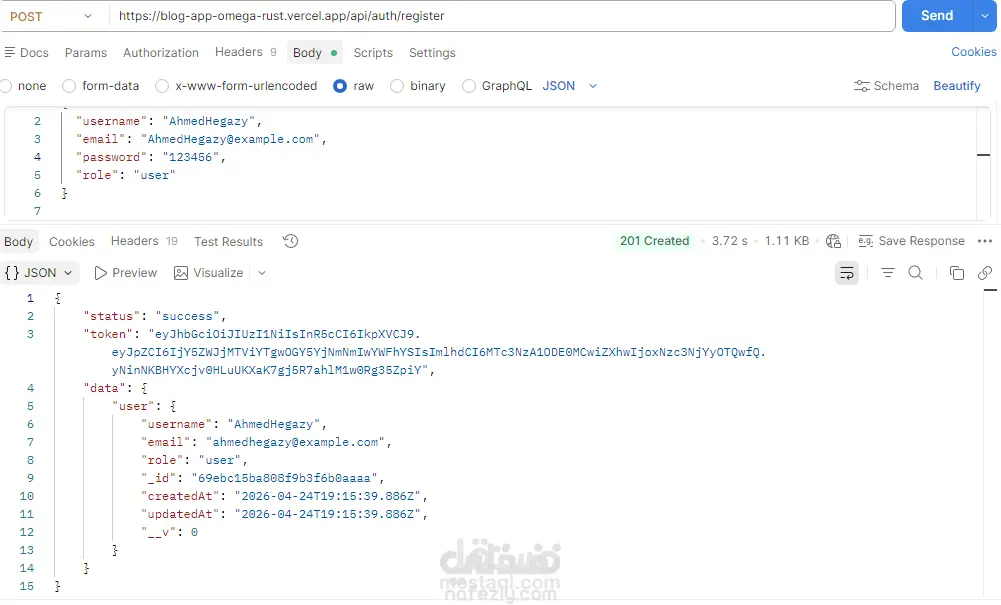Image resolution: width=1001 pixels, height=605 pixels.
Task: Preview the response
Action: (126, 273)
